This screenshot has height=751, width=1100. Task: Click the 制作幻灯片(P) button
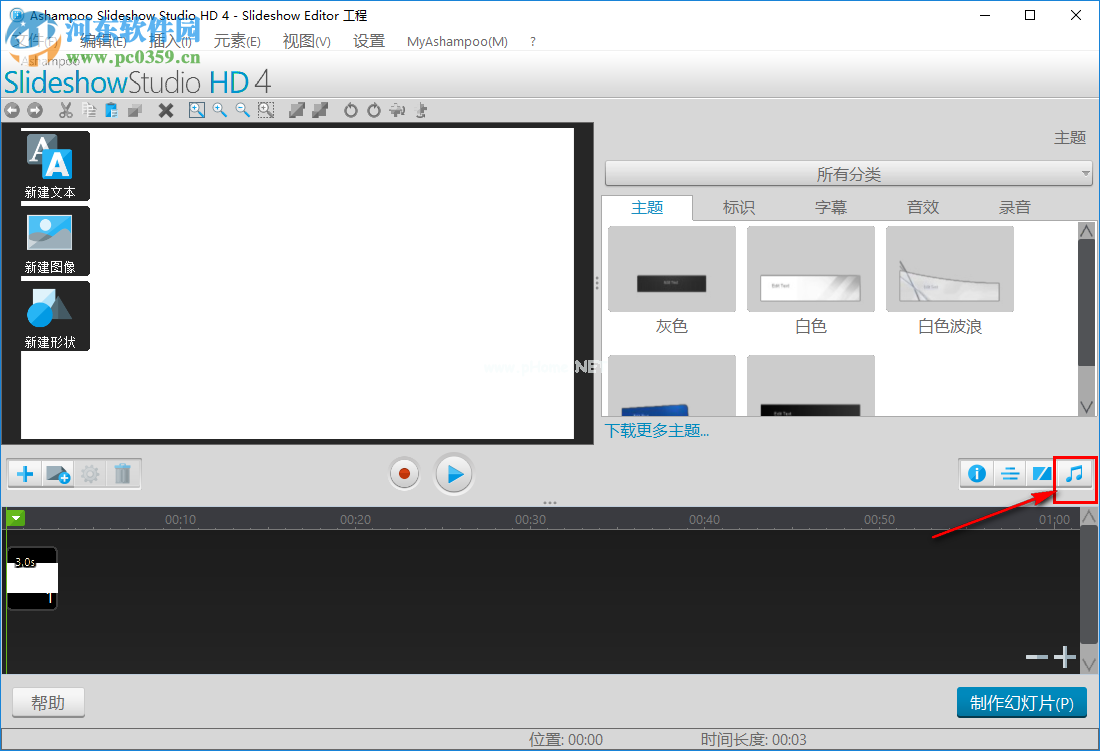coord(1021,702)
